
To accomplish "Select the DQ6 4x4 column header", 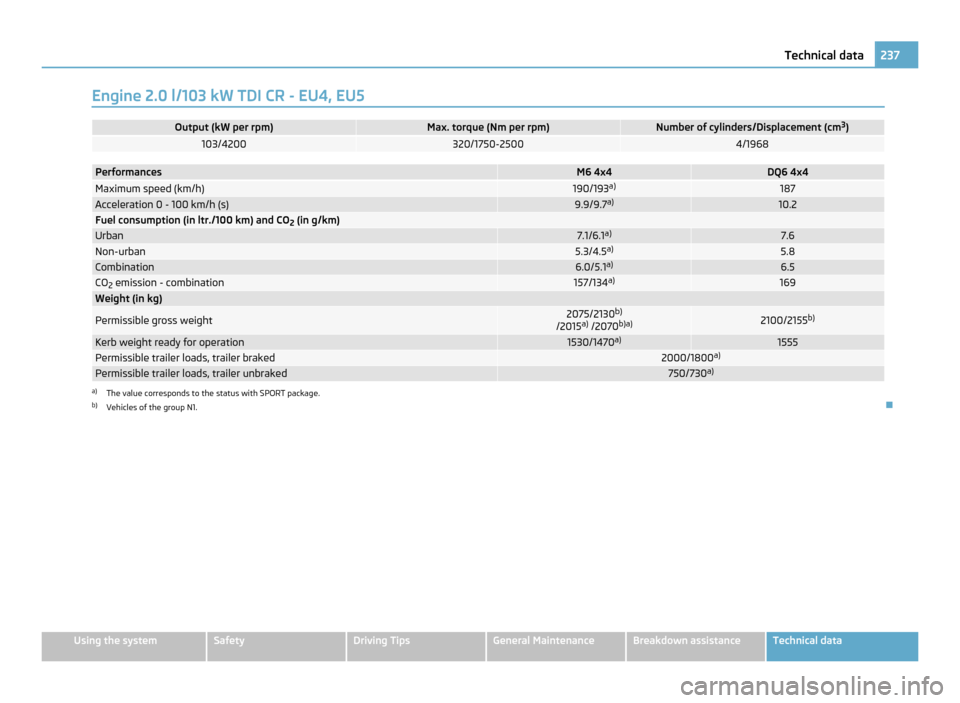I will (x=787, y=172).
